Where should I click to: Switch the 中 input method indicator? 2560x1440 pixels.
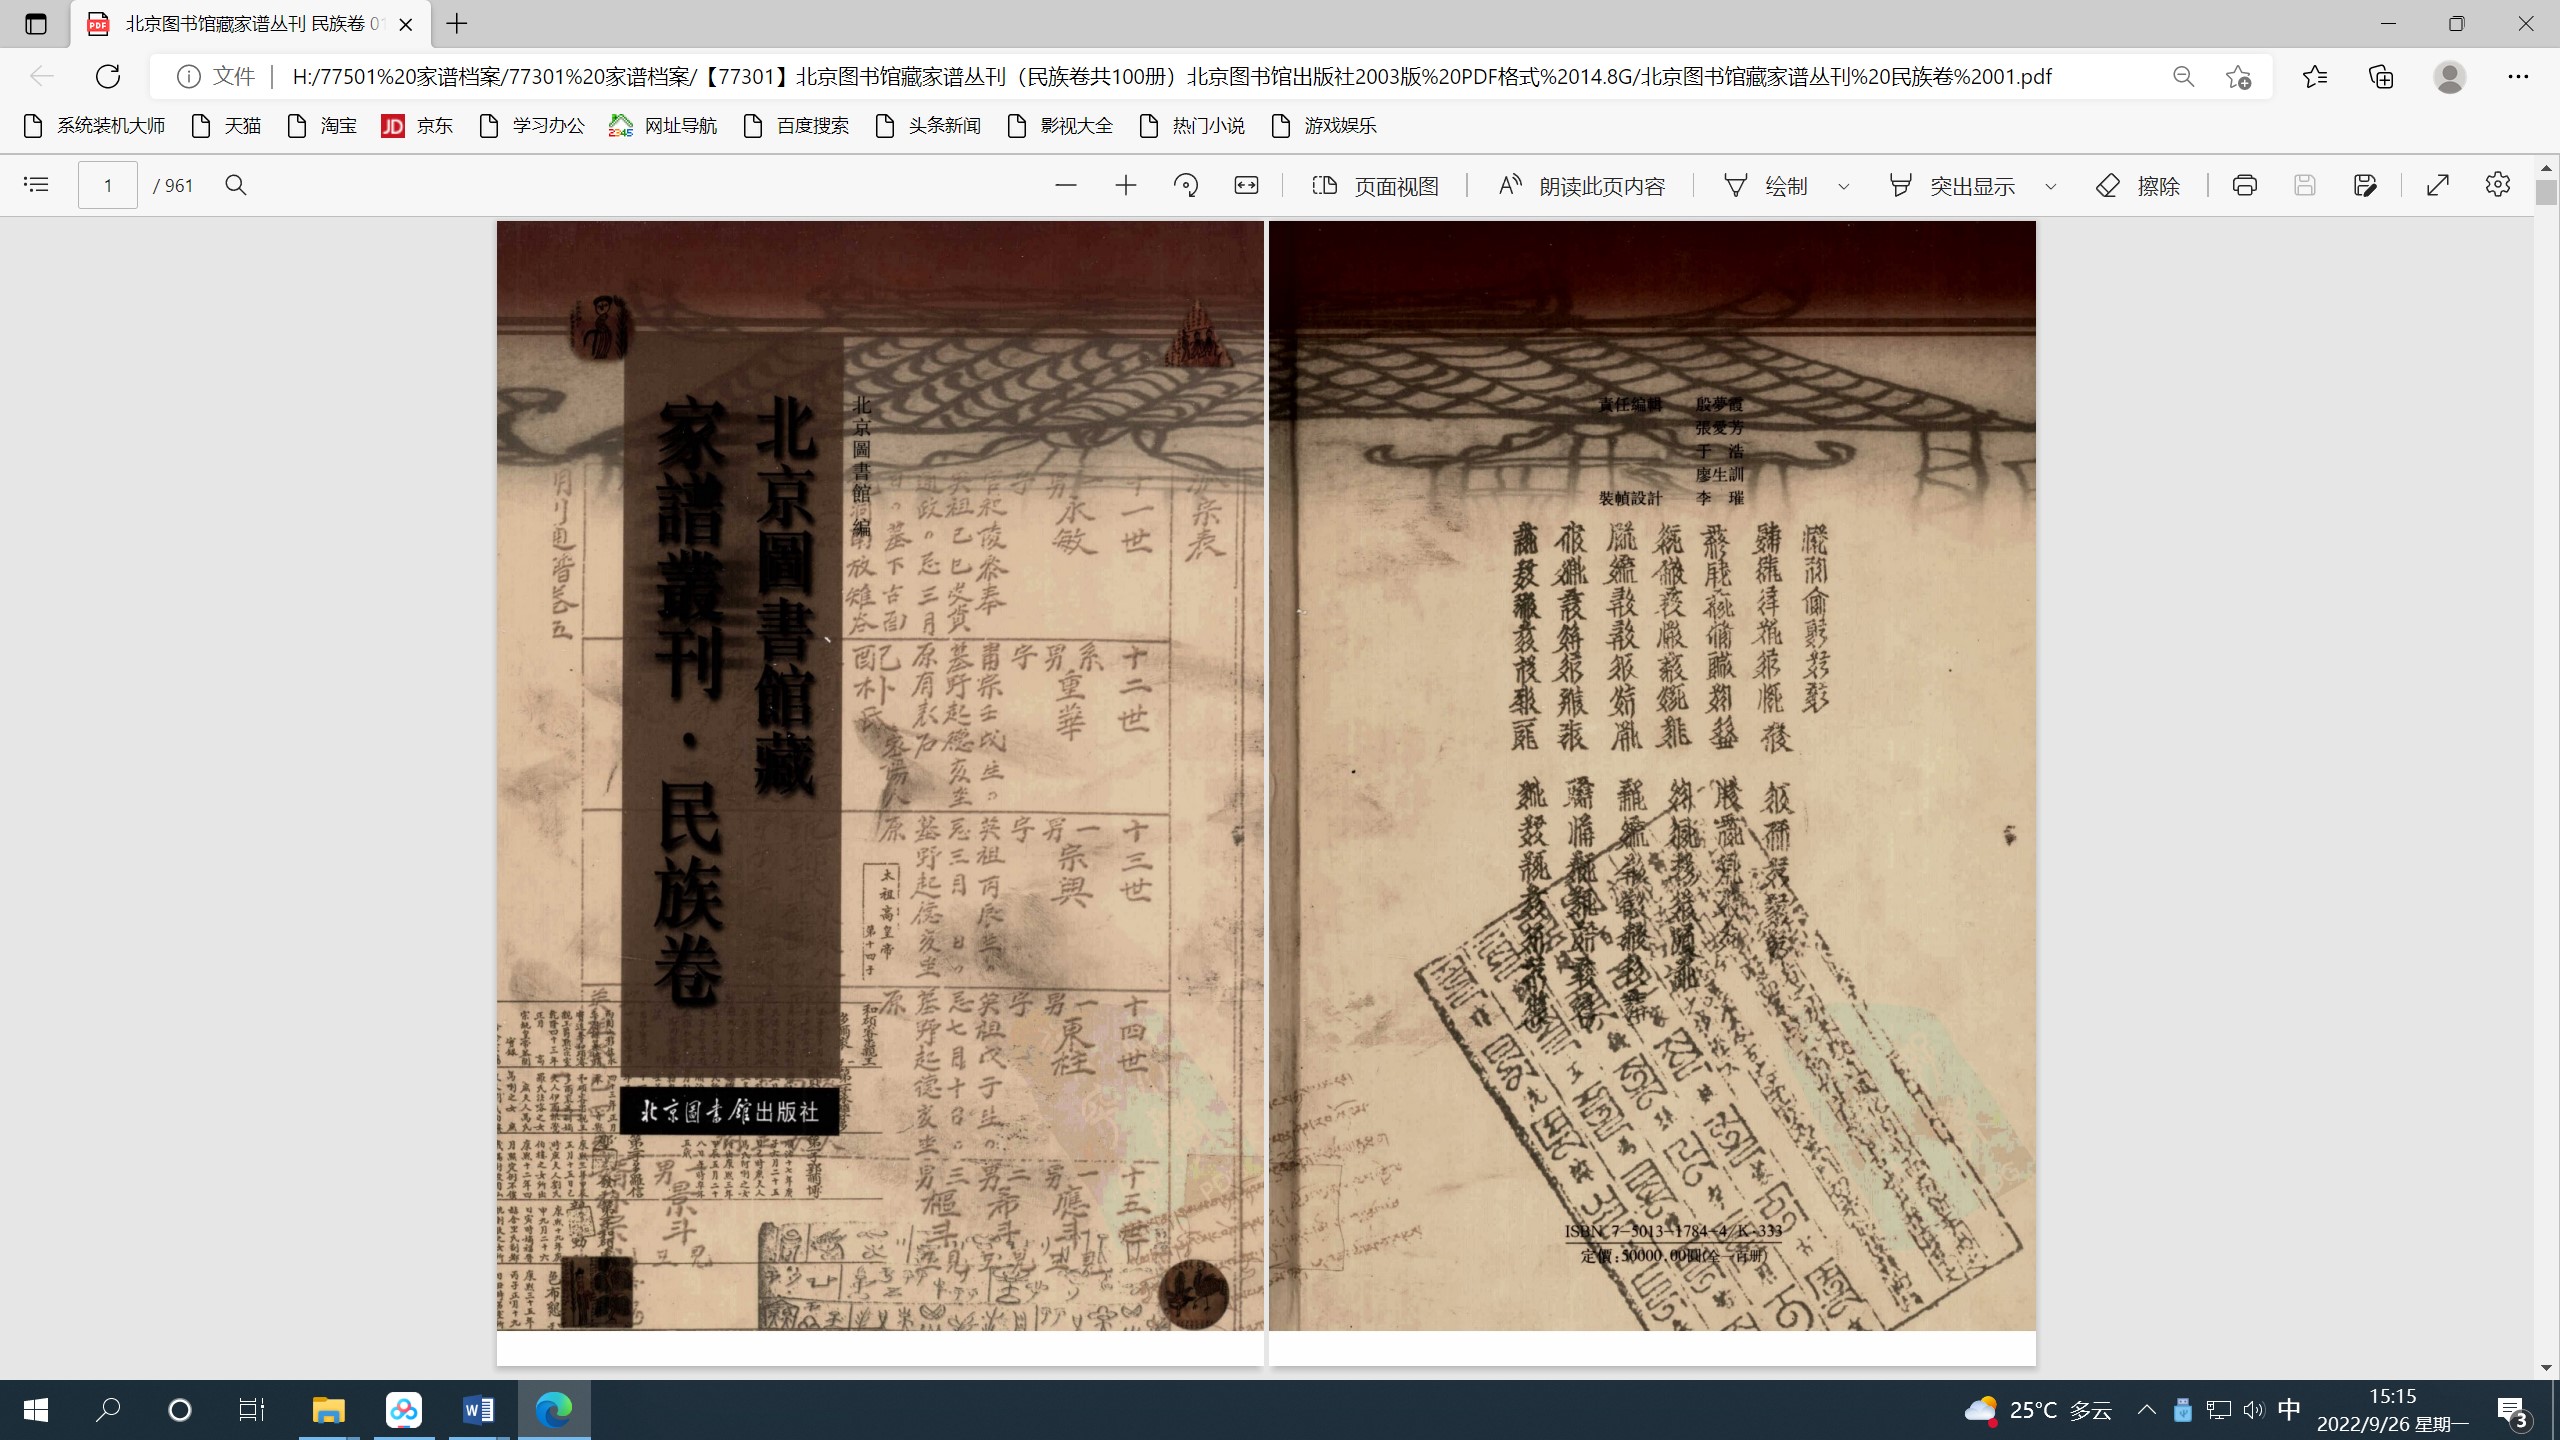(x=2289, y=1410)
